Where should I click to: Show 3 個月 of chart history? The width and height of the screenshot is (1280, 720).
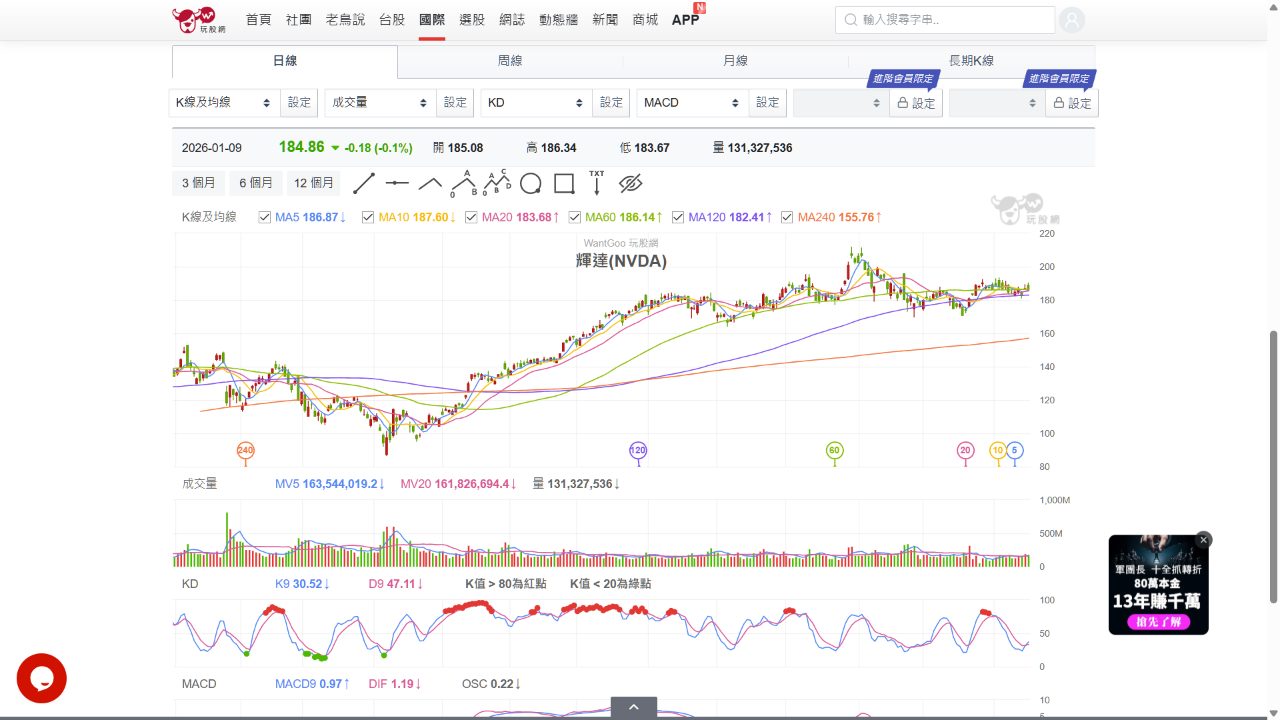tap(197, 182)
